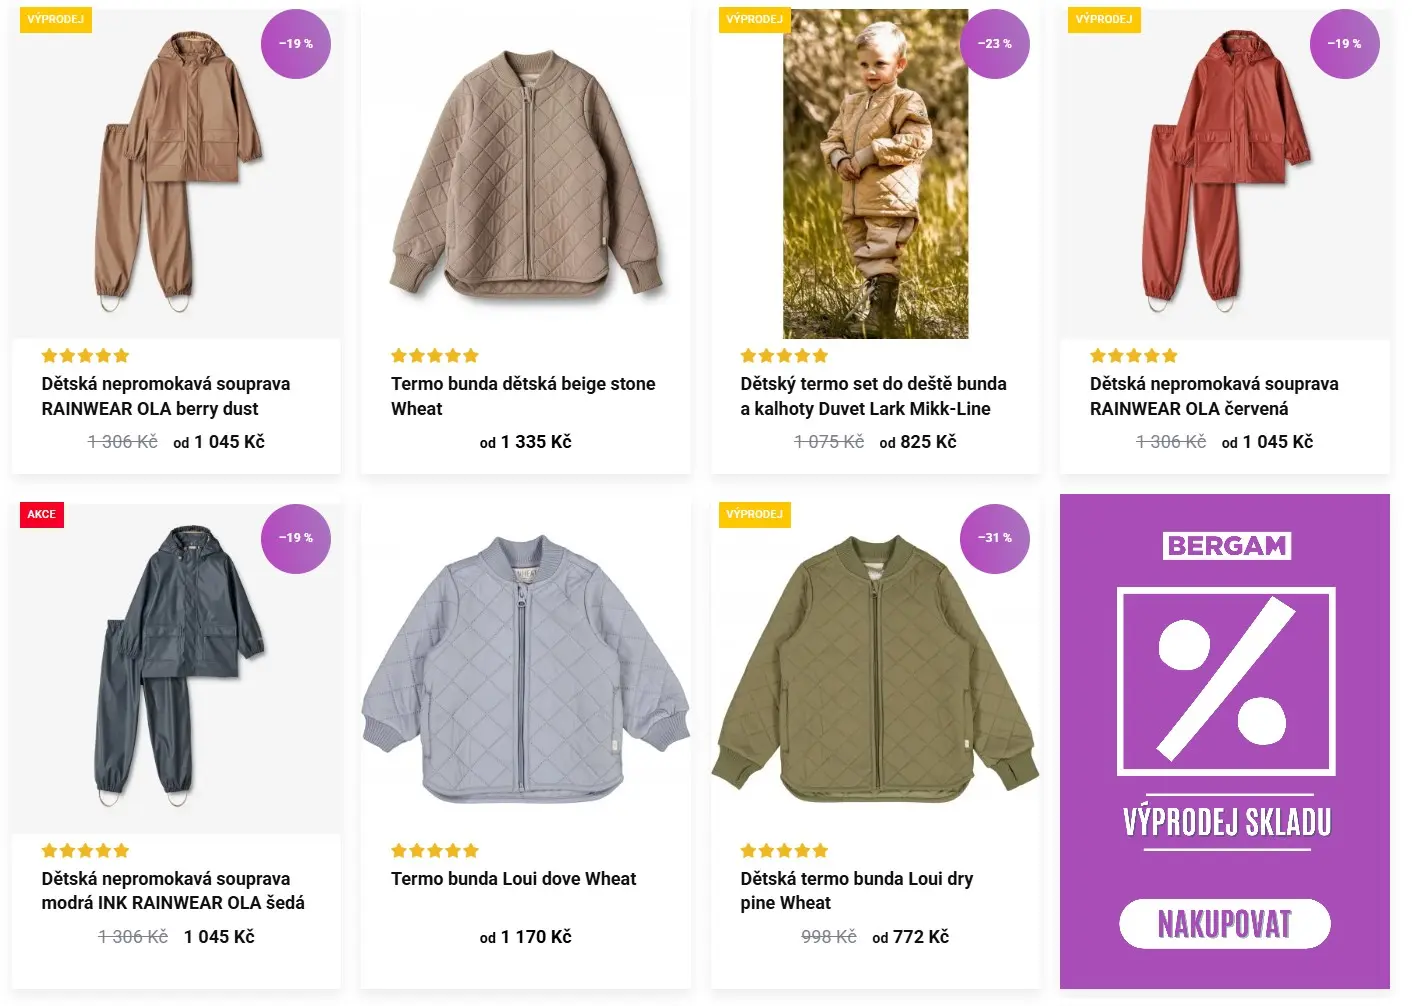Click the NAKUPOVAT button in purple banner

[x=1224, y=923]
